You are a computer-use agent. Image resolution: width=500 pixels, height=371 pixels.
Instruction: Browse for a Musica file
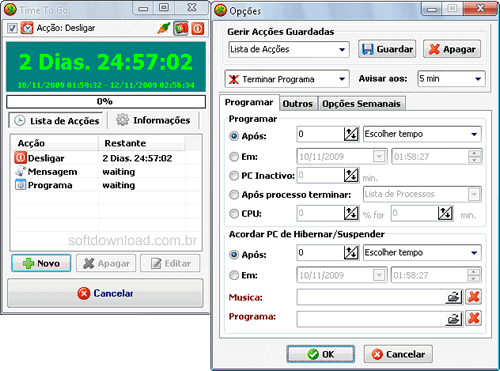454,297
